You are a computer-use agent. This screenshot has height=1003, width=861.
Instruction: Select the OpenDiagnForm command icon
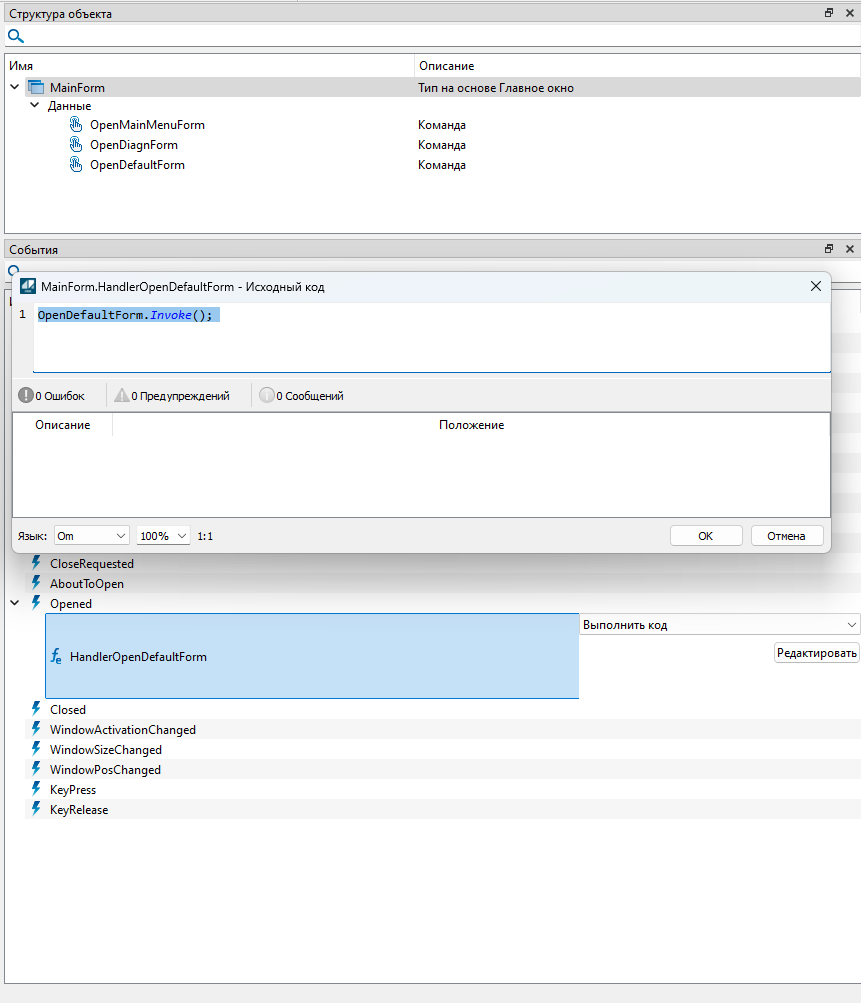76,145
